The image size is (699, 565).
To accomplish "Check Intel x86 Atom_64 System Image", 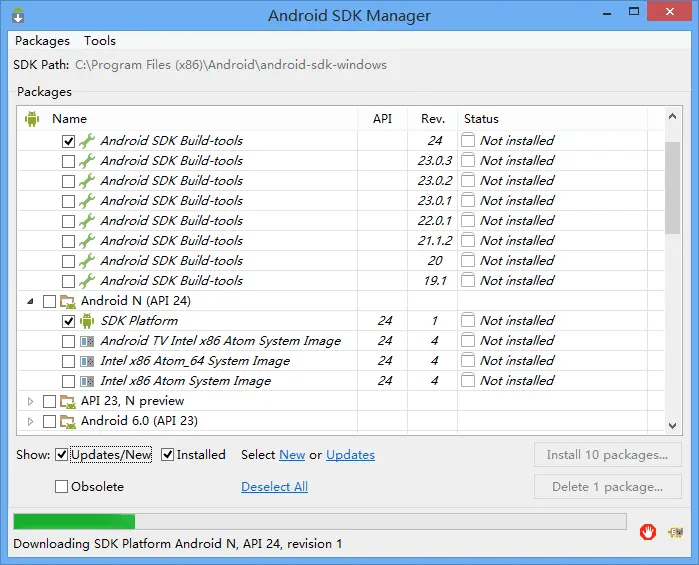I will [x=68, y=361].
